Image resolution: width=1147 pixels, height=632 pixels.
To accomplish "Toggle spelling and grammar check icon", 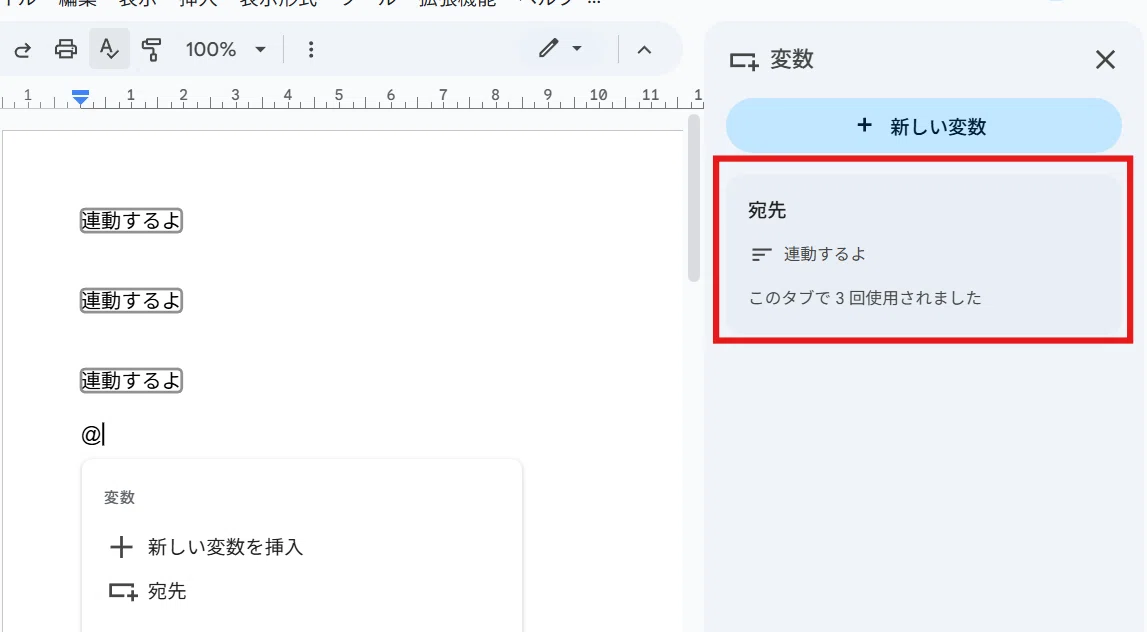I will tap(109, 49).
